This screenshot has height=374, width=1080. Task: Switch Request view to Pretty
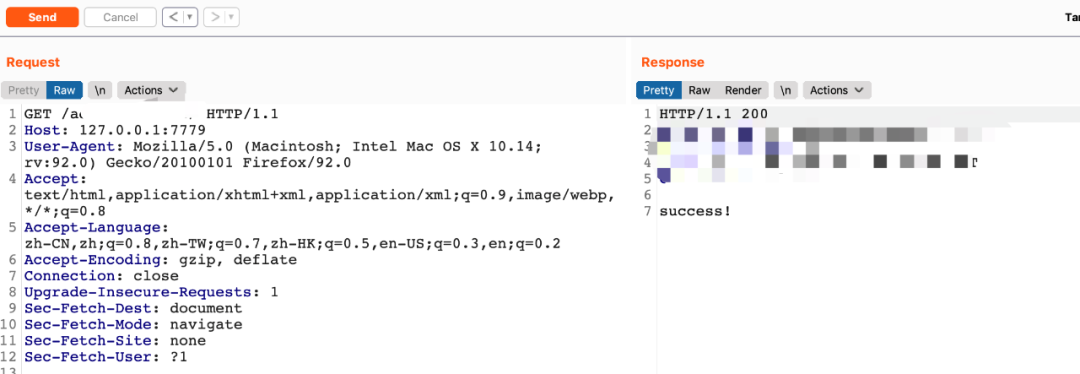pyautogui.click(x=23, y=90)
